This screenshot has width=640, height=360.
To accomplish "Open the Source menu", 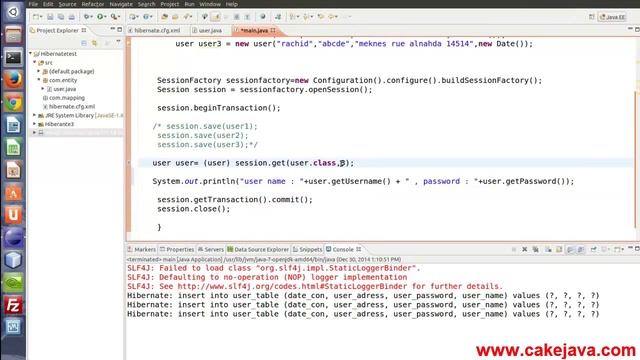I will click(x=67, y=4).
